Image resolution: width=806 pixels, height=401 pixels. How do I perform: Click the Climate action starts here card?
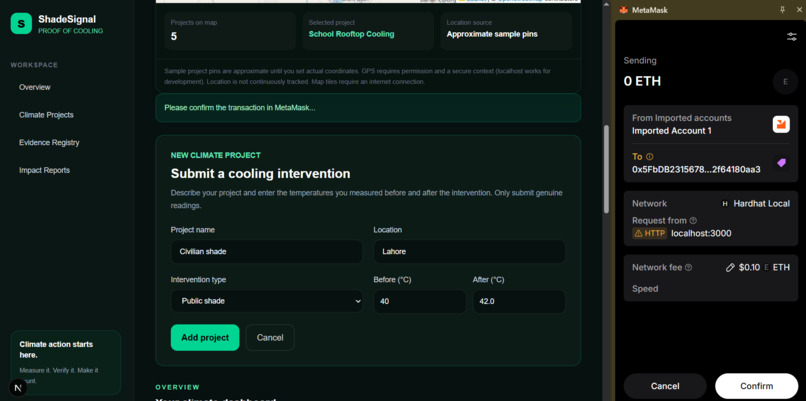click(x=66, y=362)
